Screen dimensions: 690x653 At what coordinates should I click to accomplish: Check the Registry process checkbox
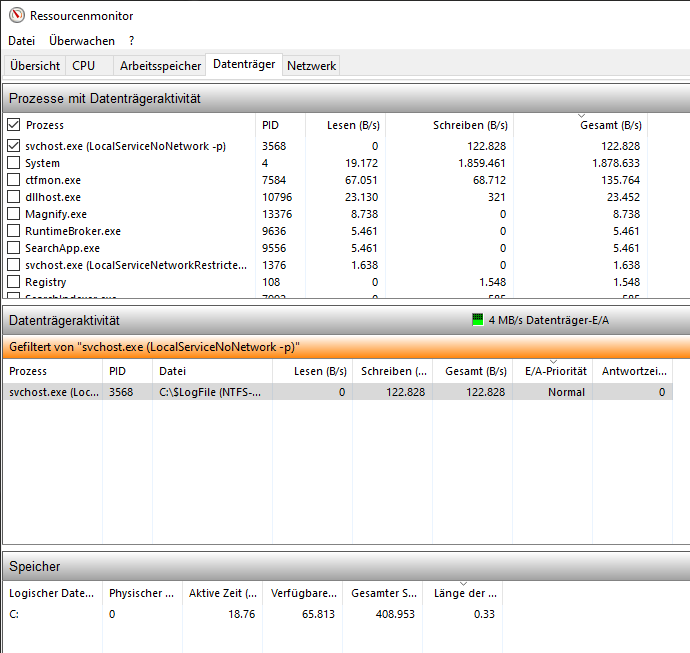pyautogui.click(x=14, y=282)
